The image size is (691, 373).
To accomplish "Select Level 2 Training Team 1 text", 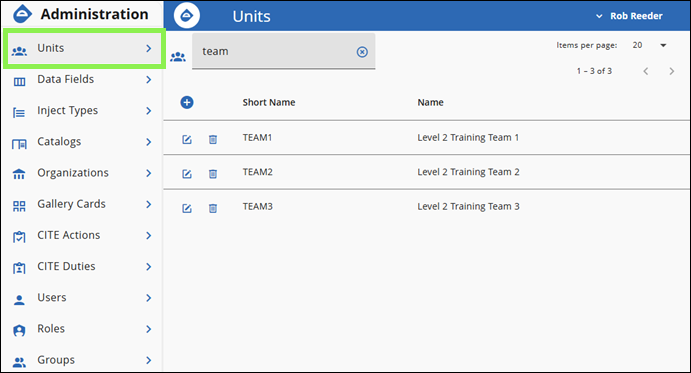I will 468,138.
